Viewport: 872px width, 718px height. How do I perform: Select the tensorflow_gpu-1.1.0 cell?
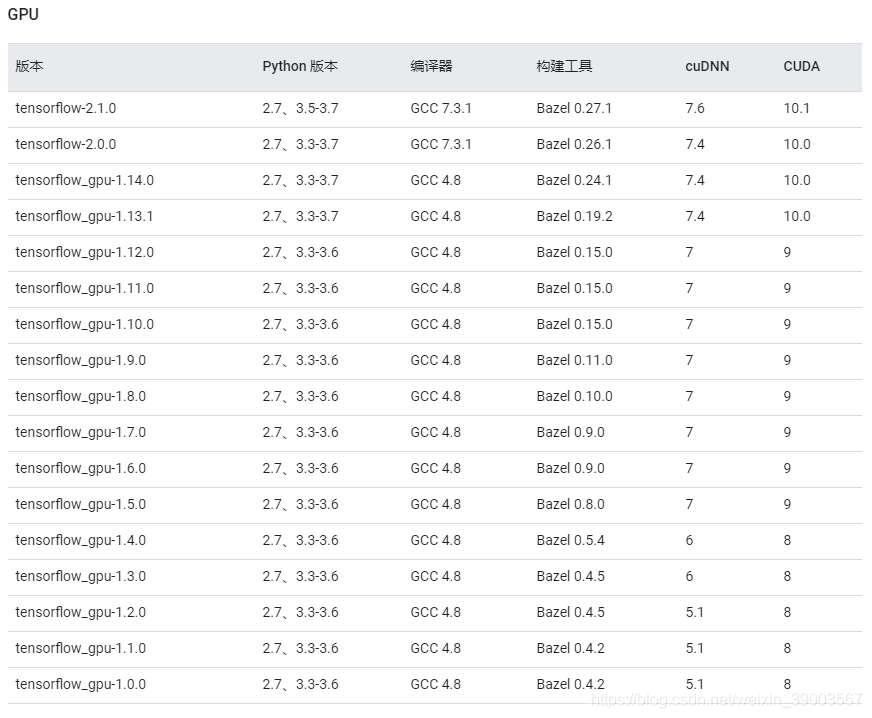[x=81, y=648]
